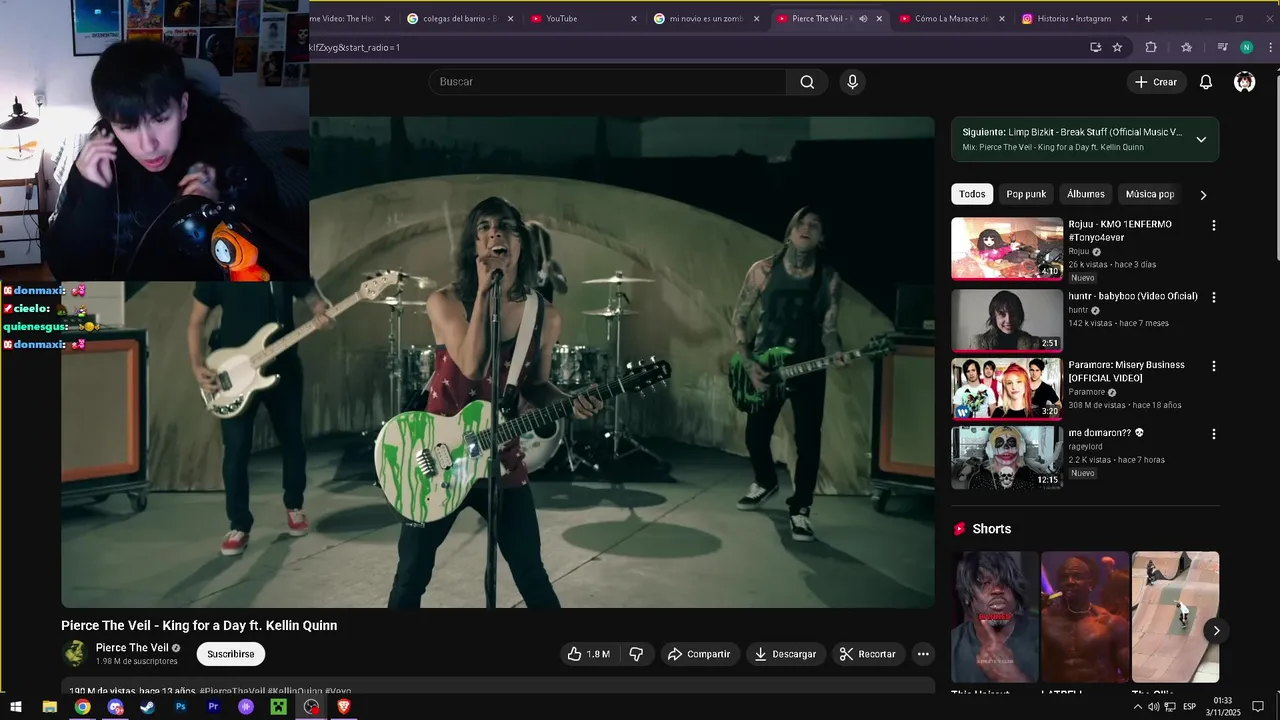Open the browser all bookmarks star icon
This screenshot has width=1280, height=720.
click(x=1186, y=47)
